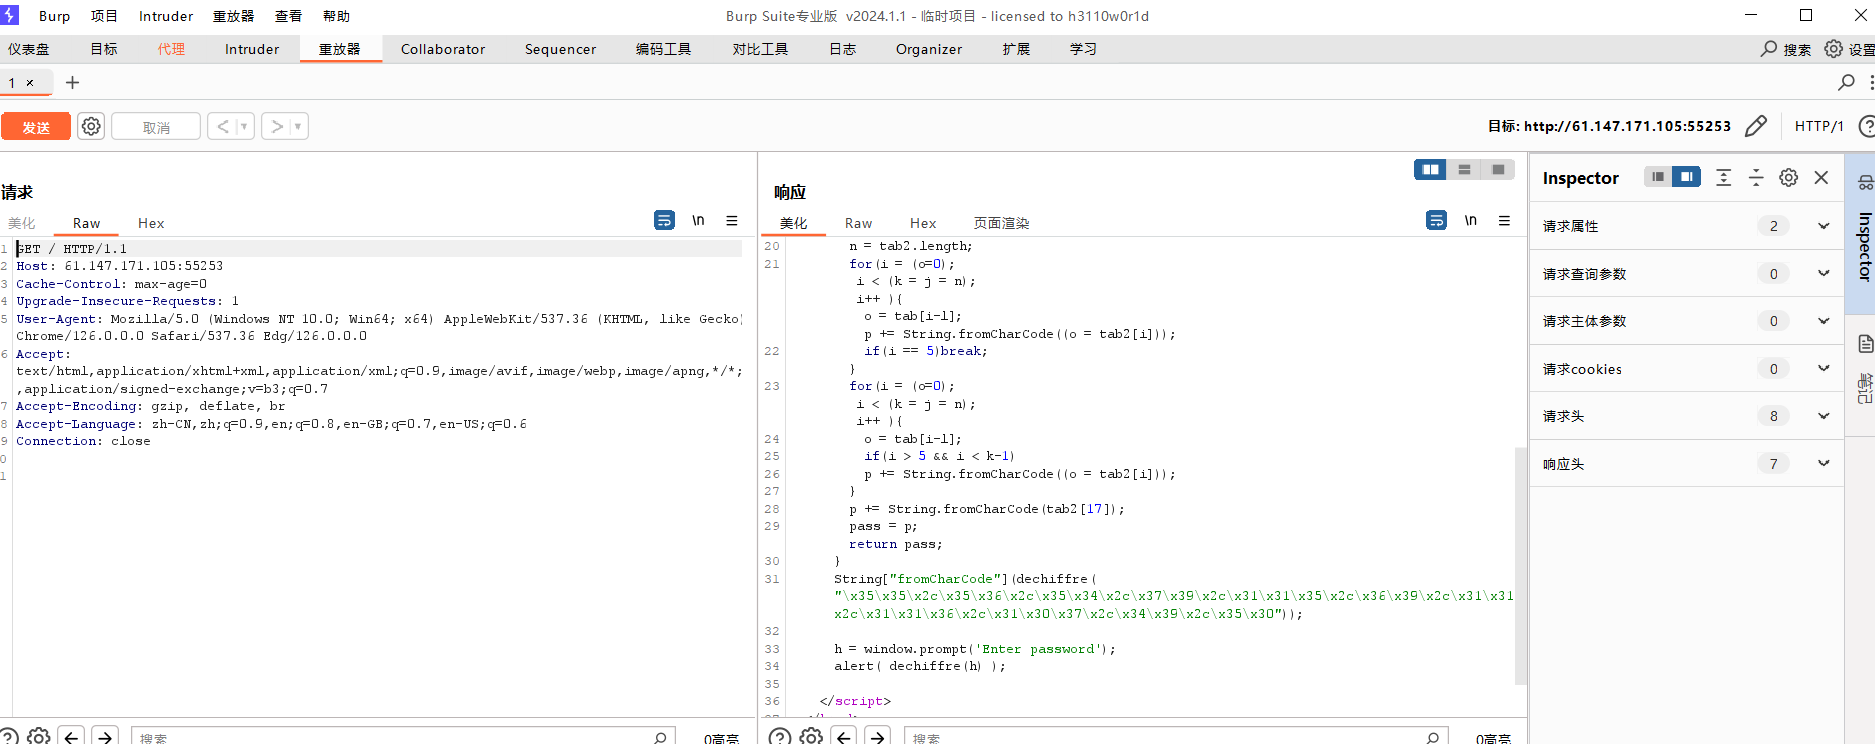Open request panel hamburger menu

[x=732, y=220]
